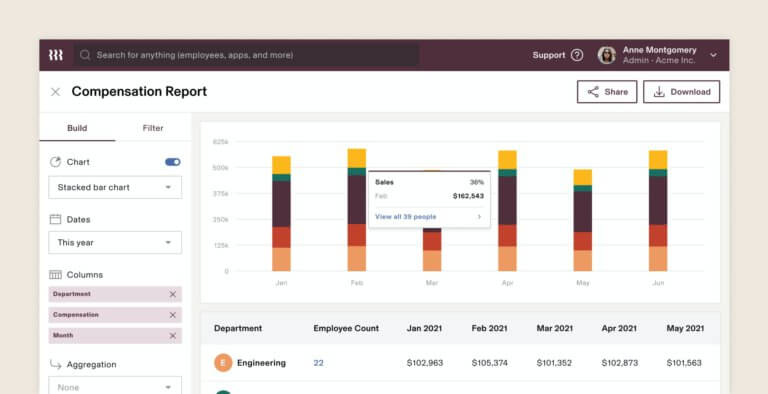Click the search magnifier icon
Screen dimensions: 768x394
point(85,55)
